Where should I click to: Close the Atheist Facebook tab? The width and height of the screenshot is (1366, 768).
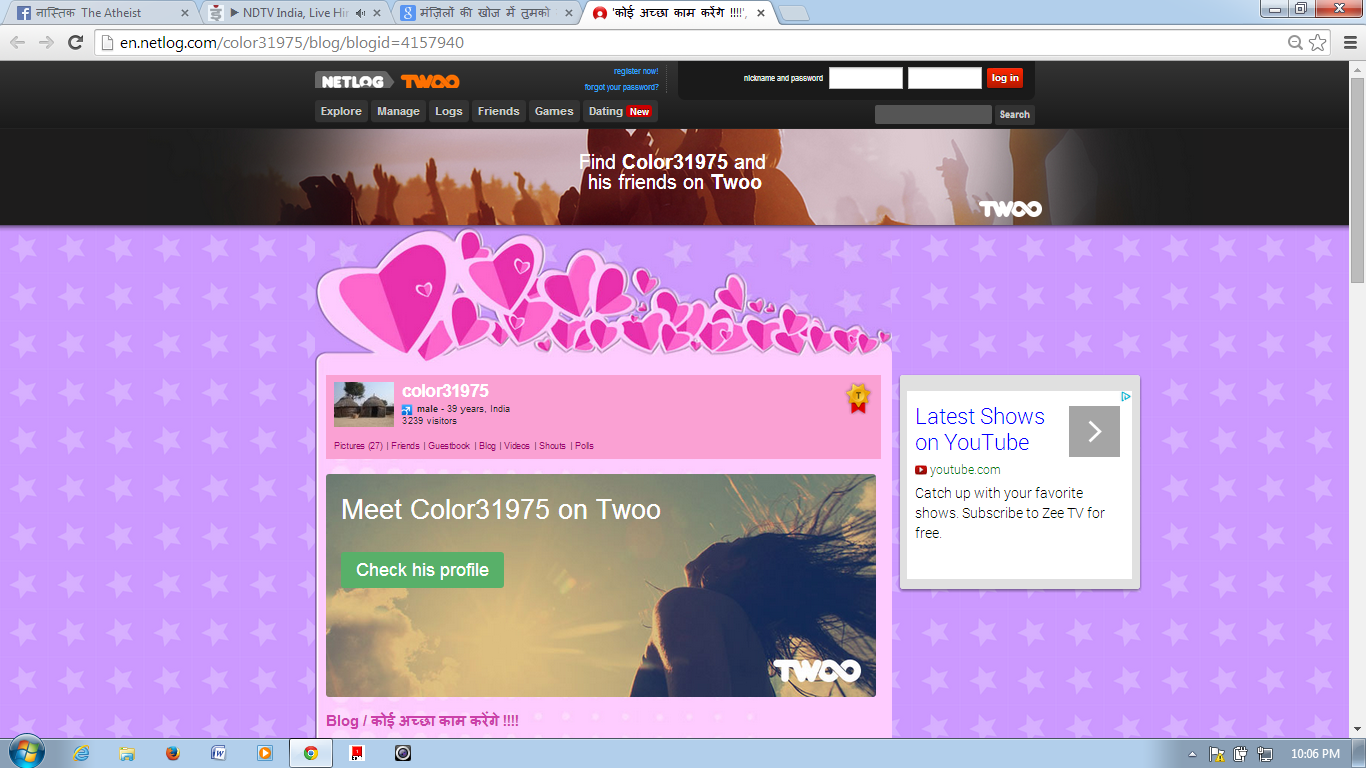(x=184, y=13)
